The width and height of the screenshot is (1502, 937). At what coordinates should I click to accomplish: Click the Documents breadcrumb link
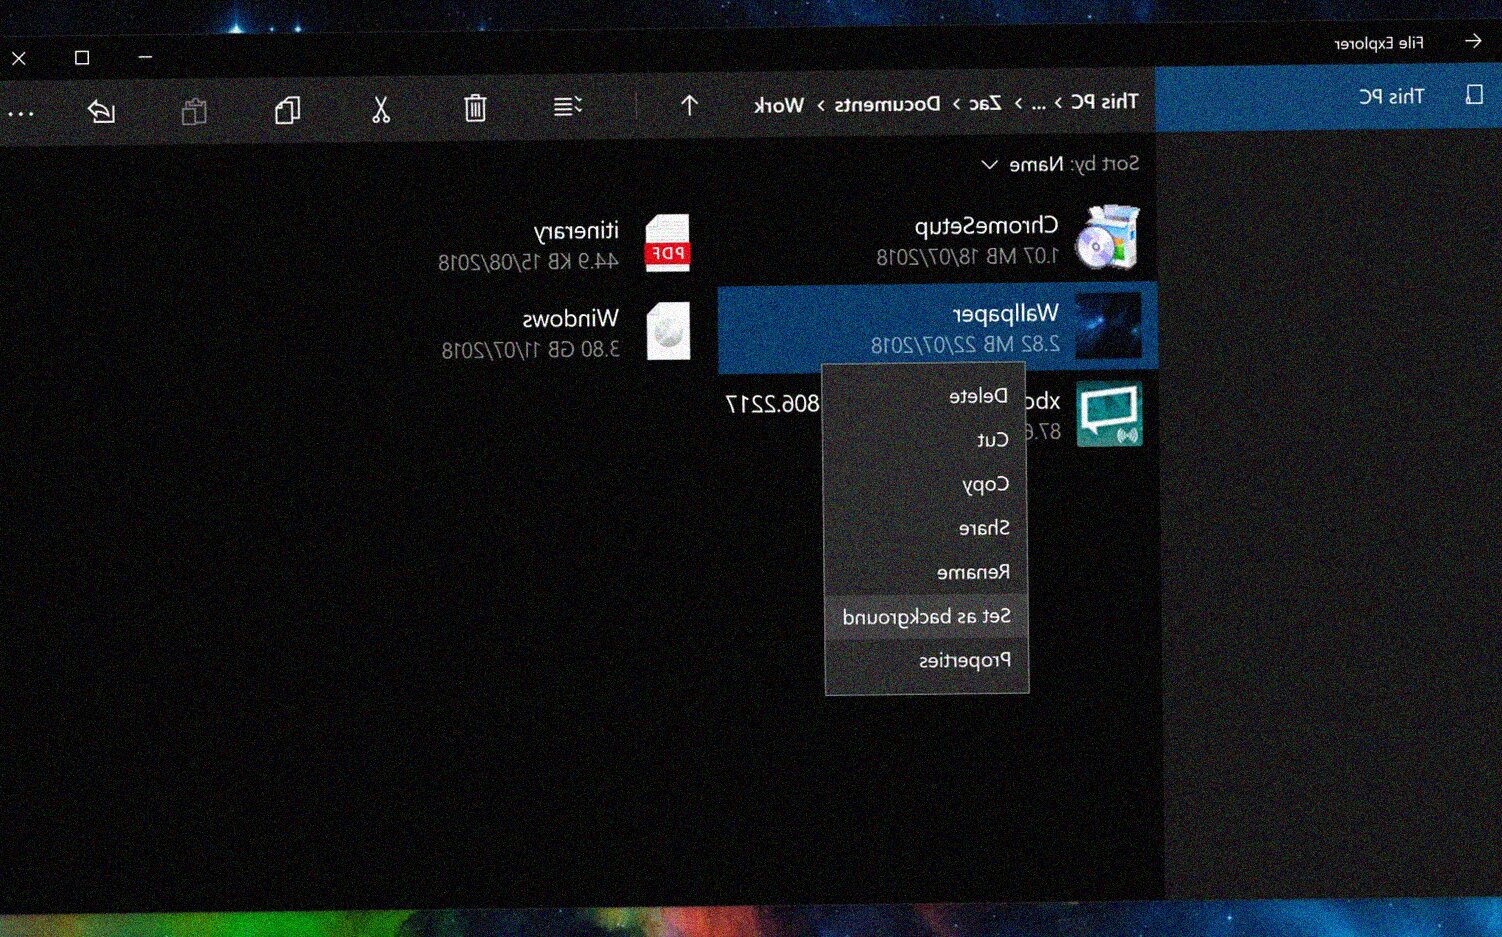[x=888, y=104]
